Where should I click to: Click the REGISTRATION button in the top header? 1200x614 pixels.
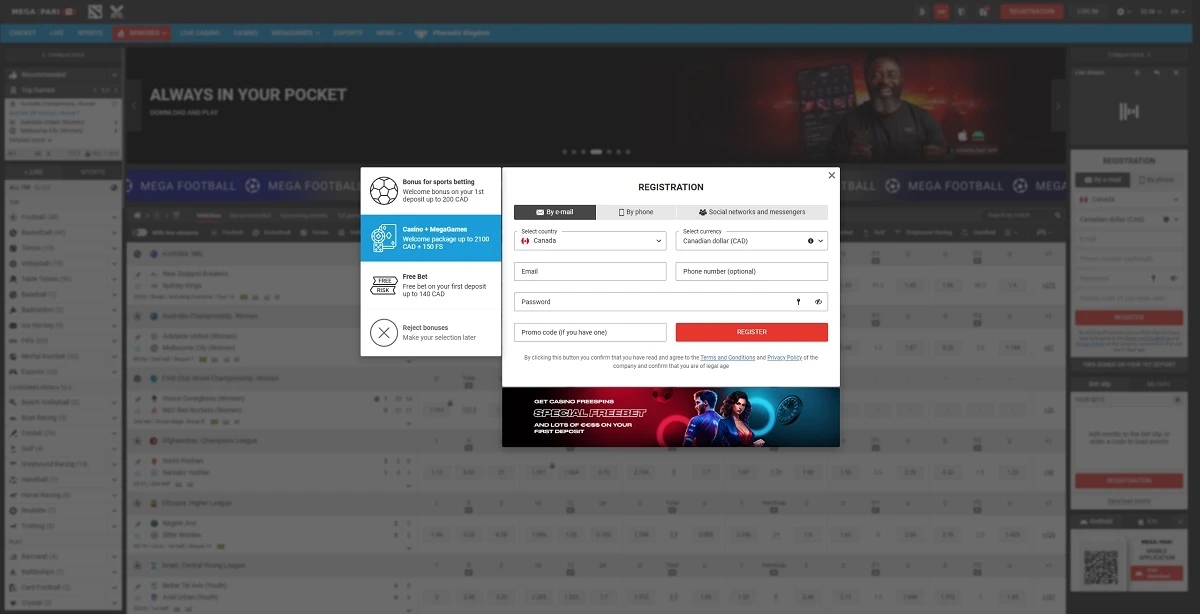[1031, 11]
